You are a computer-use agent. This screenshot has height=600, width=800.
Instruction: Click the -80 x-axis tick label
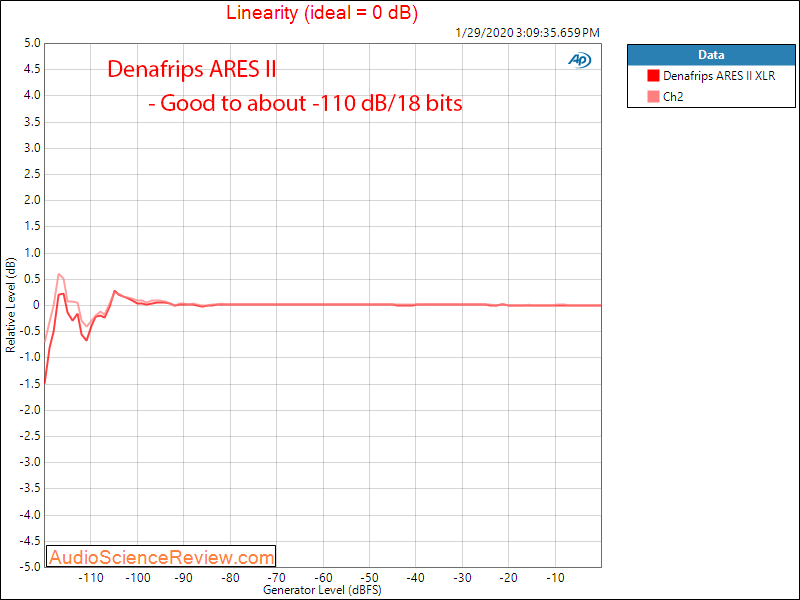tap(230, 578)
